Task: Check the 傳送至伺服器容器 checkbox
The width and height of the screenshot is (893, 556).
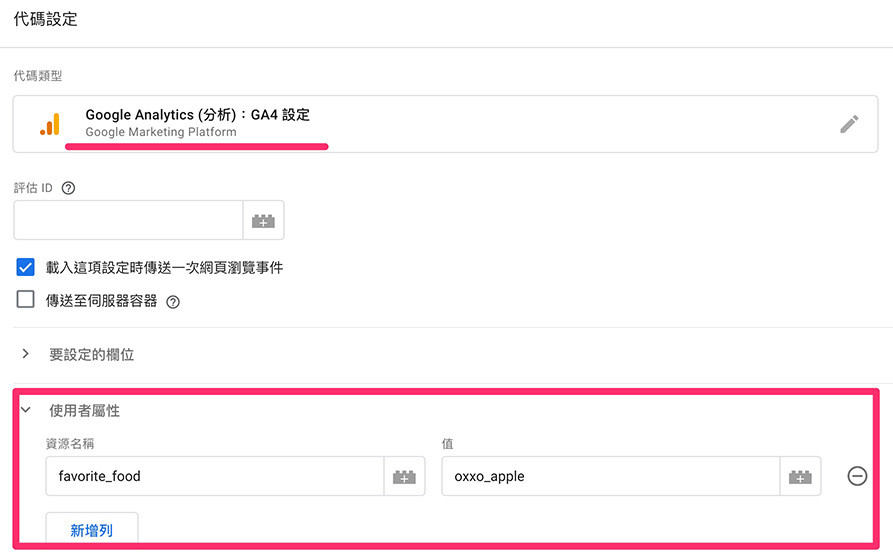Action: click(26, 299)
